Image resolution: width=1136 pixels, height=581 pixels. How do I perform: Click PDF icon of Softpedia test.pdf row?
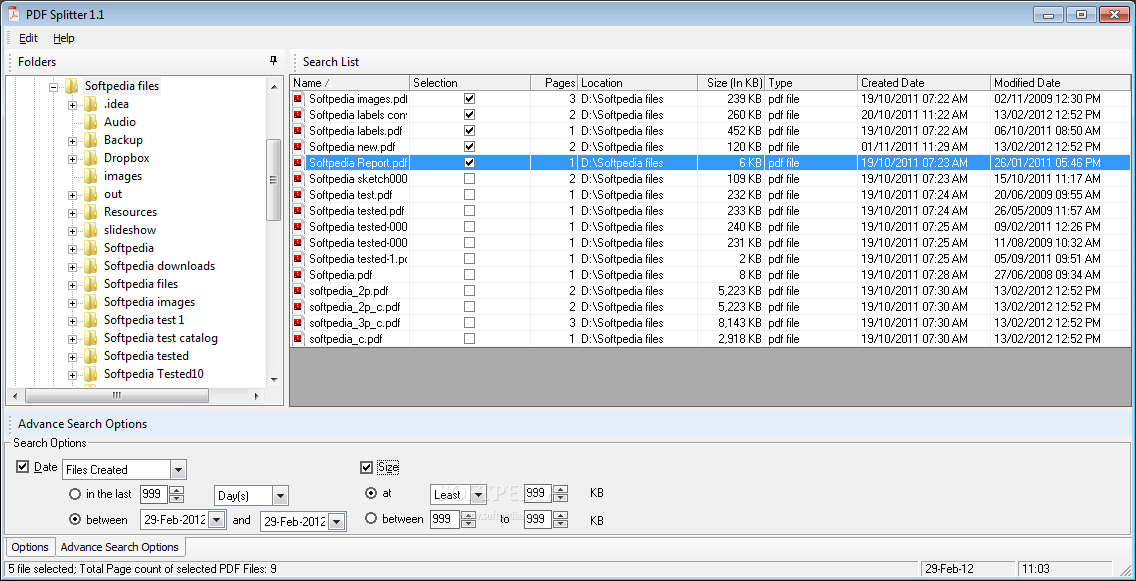coord(298,194)
